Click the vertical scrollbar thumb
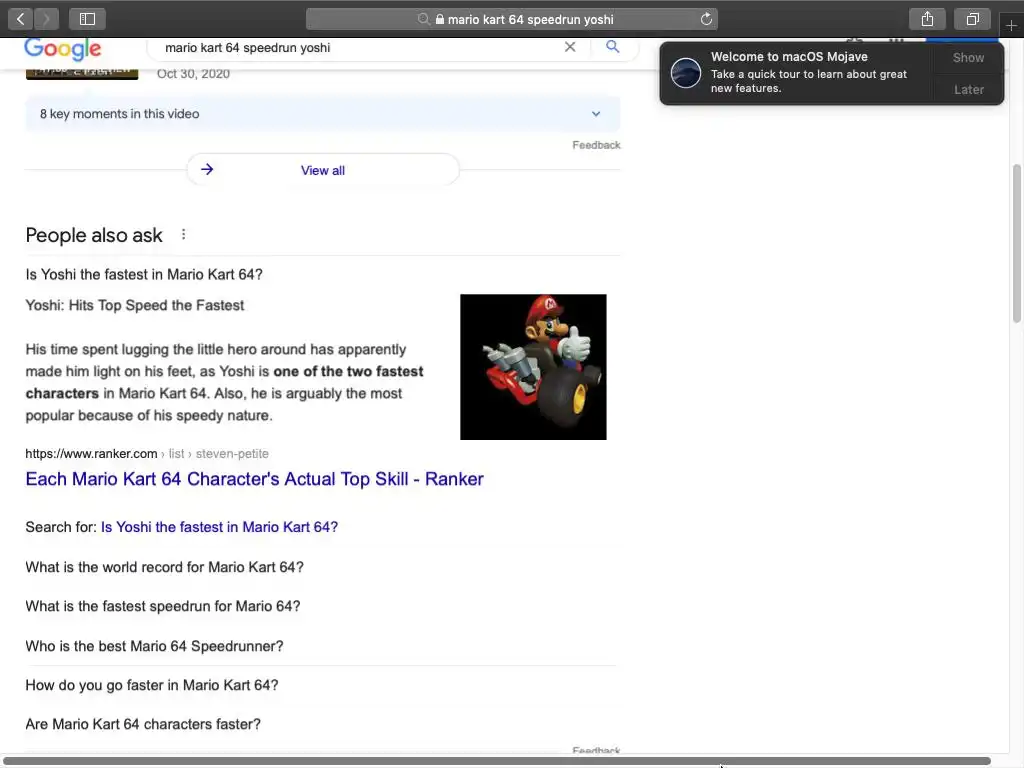 click(1017, 244)
